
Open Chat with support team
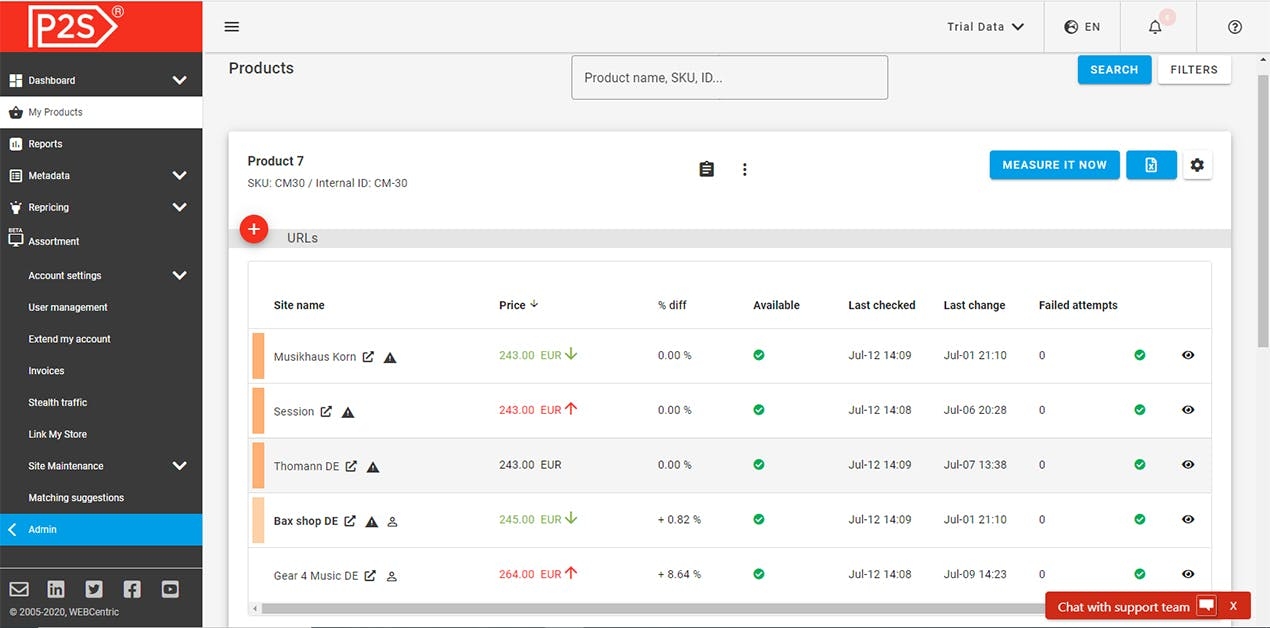(1124, 606)
